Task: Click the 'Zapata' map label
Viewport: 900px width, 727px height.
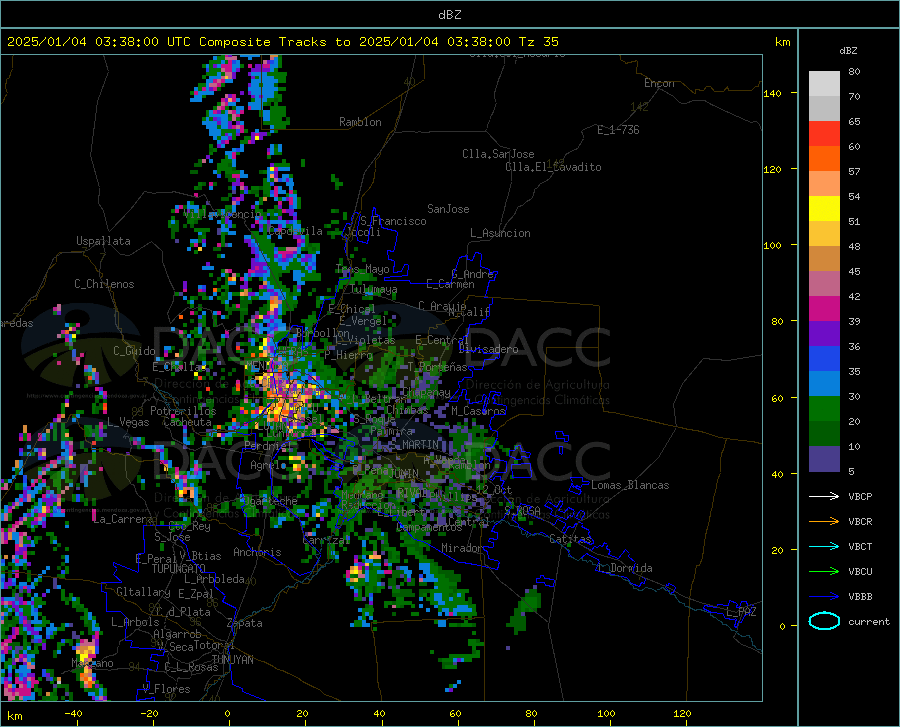Action: point(245,623)
